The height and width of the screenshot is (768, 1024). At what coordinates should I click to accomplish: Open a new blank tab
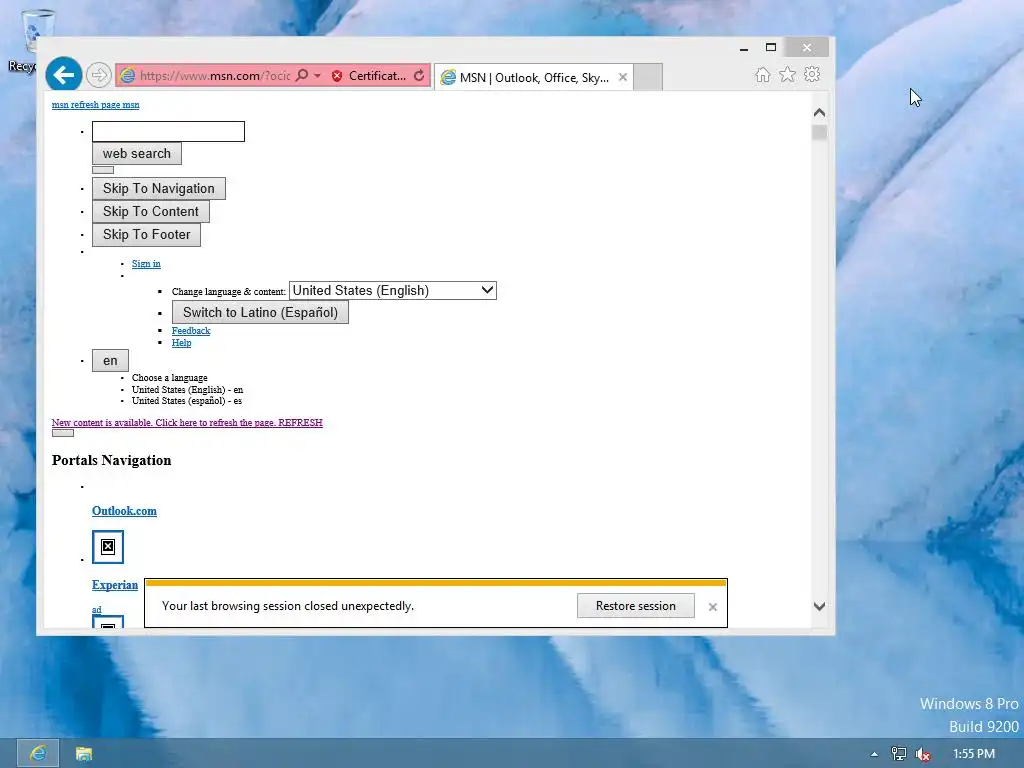648,77
